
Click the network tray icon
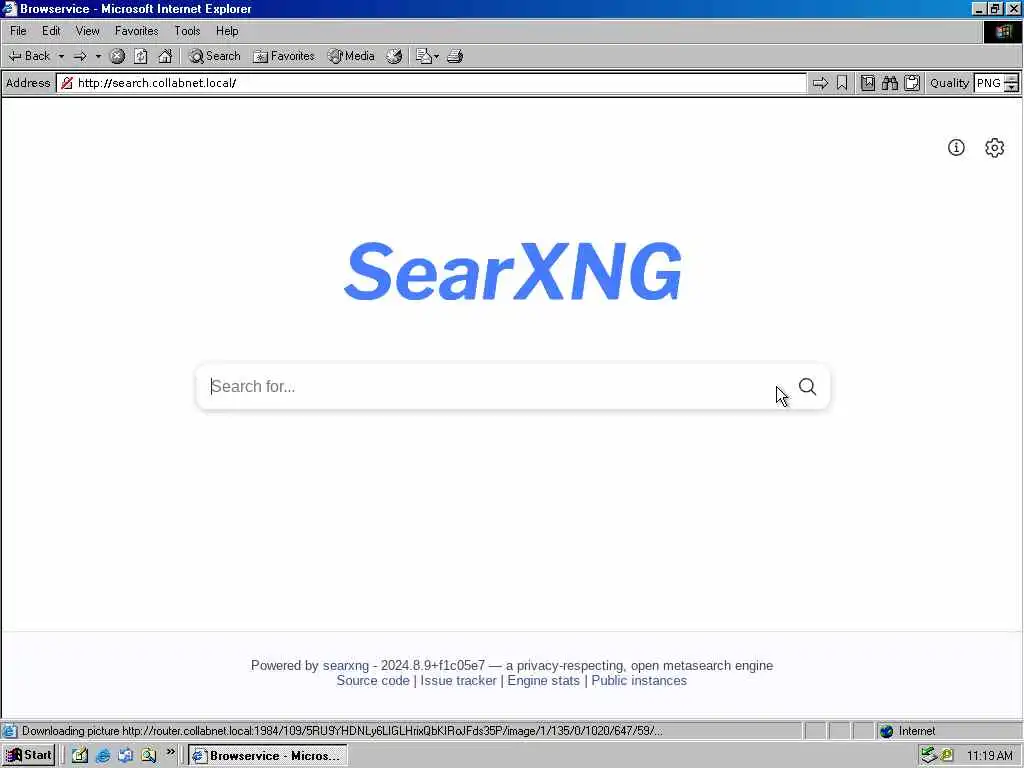929,756
